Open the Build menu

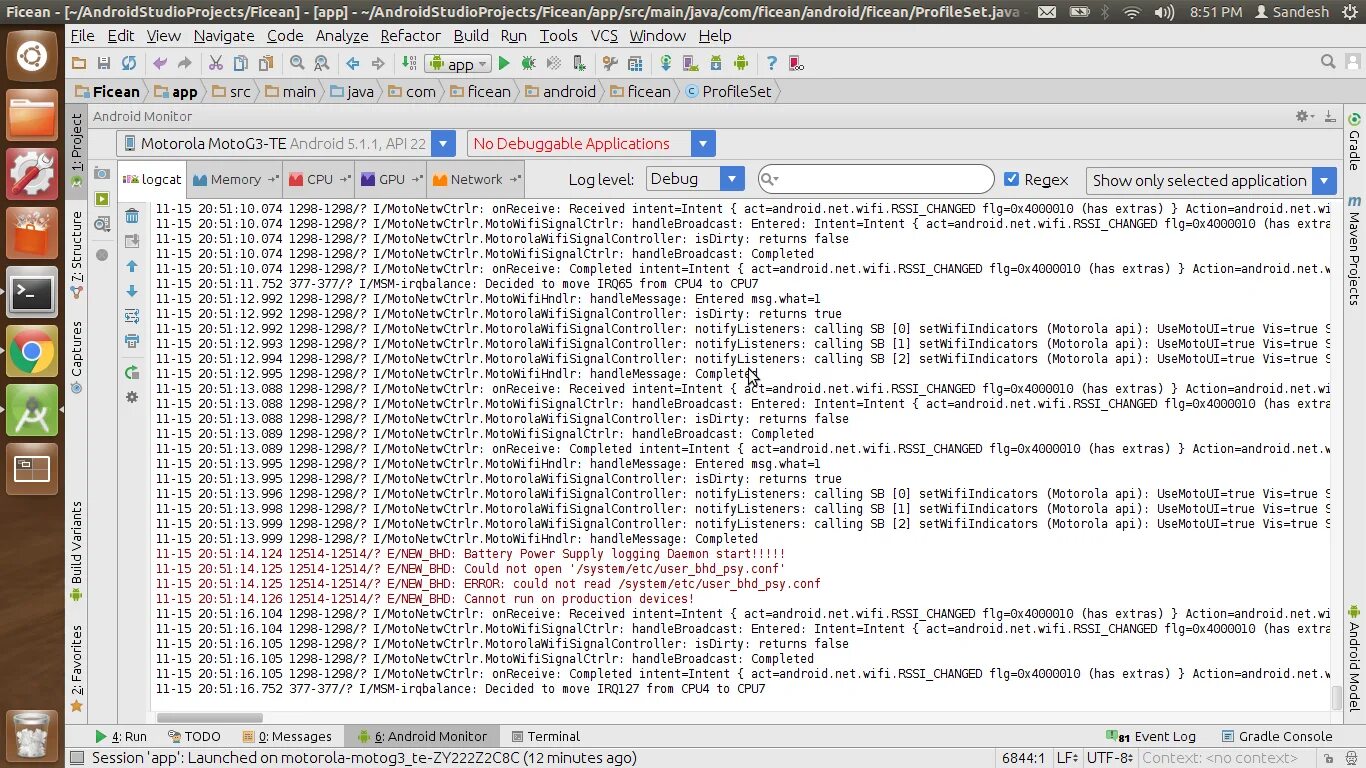(471, 35)
